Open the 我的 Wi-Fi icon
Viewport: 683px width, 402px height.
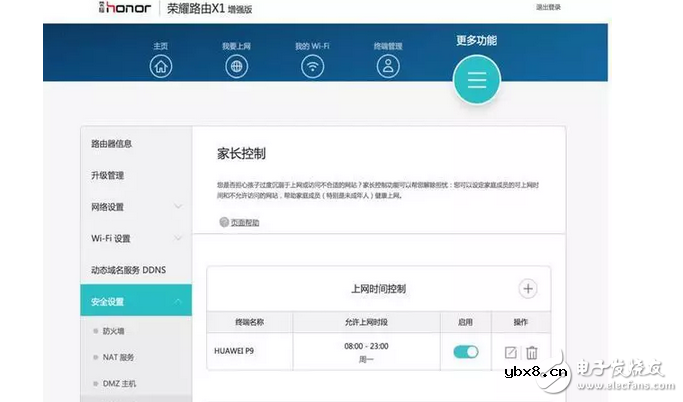point(312,67)
